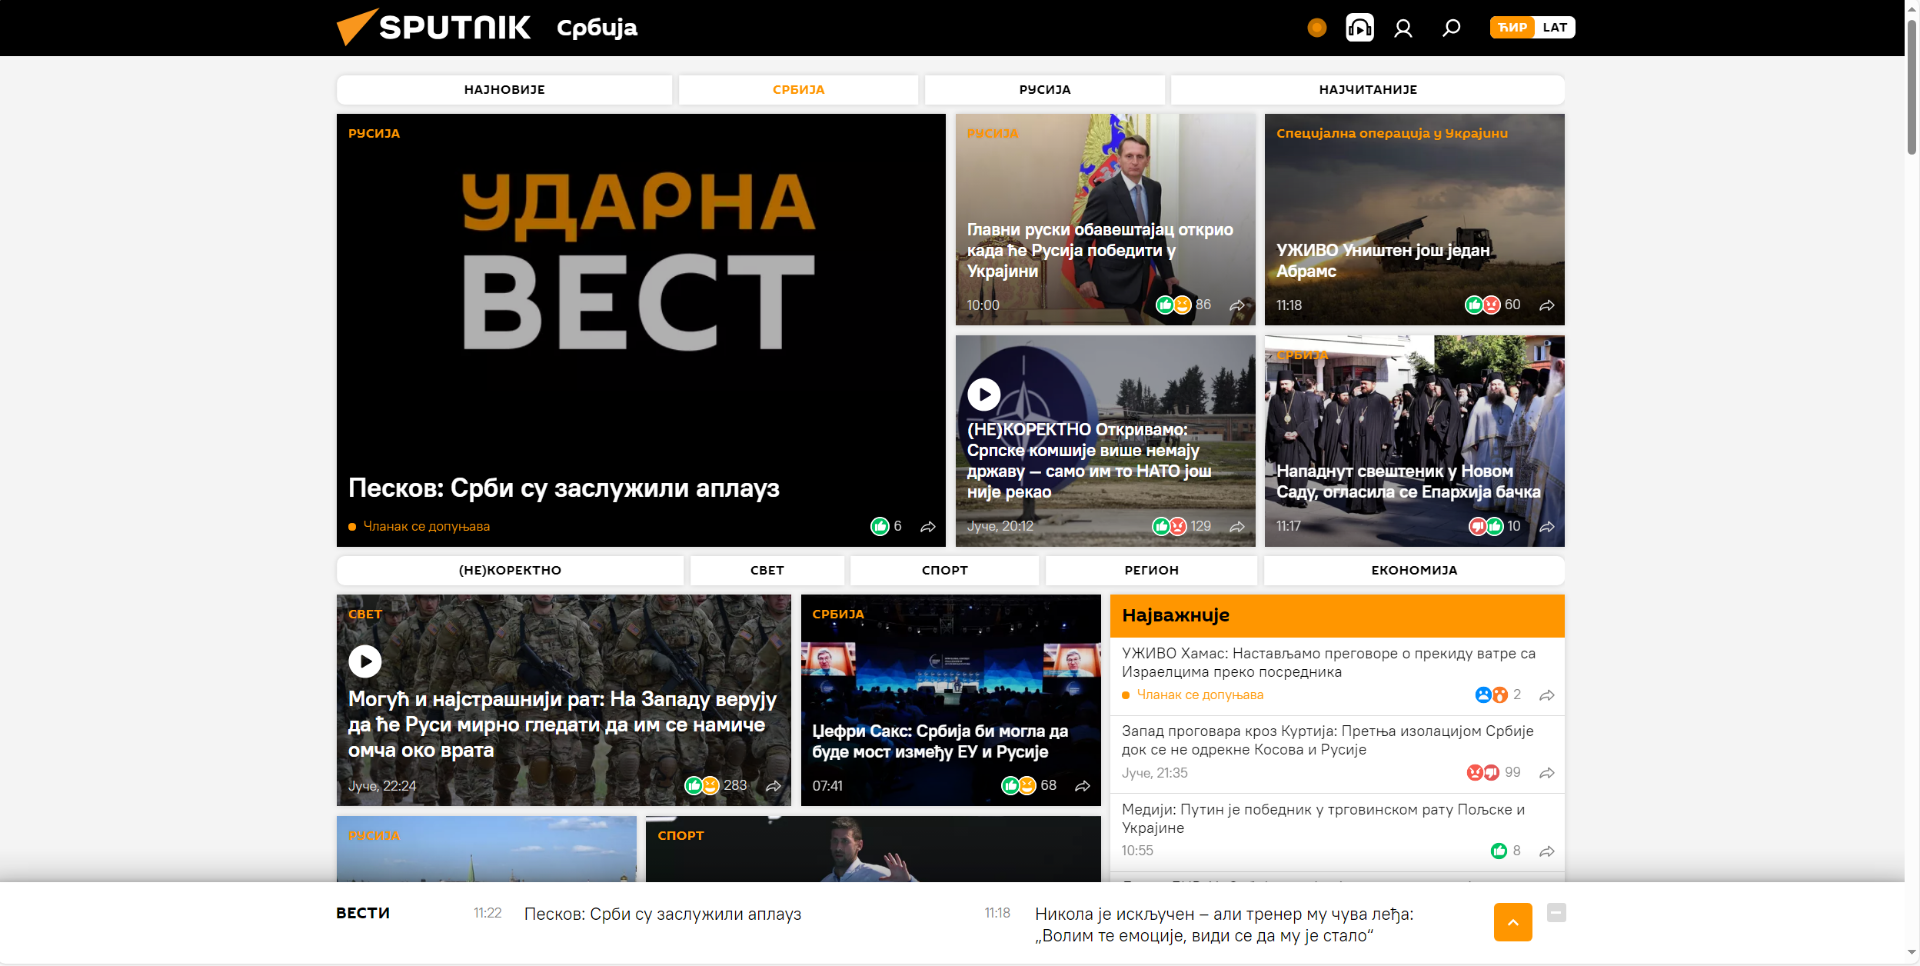Like the Путин trade war story
The image size is (1920, 966).
1498,851
